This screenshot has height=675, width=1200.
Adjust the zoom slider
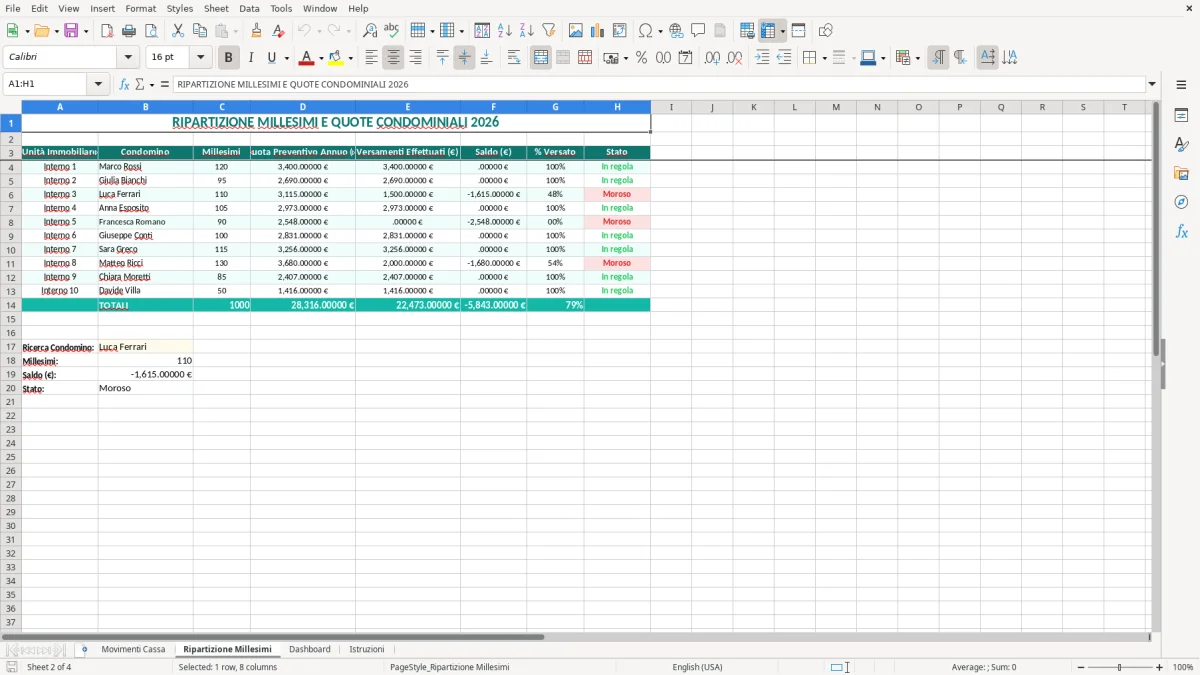1119,667
